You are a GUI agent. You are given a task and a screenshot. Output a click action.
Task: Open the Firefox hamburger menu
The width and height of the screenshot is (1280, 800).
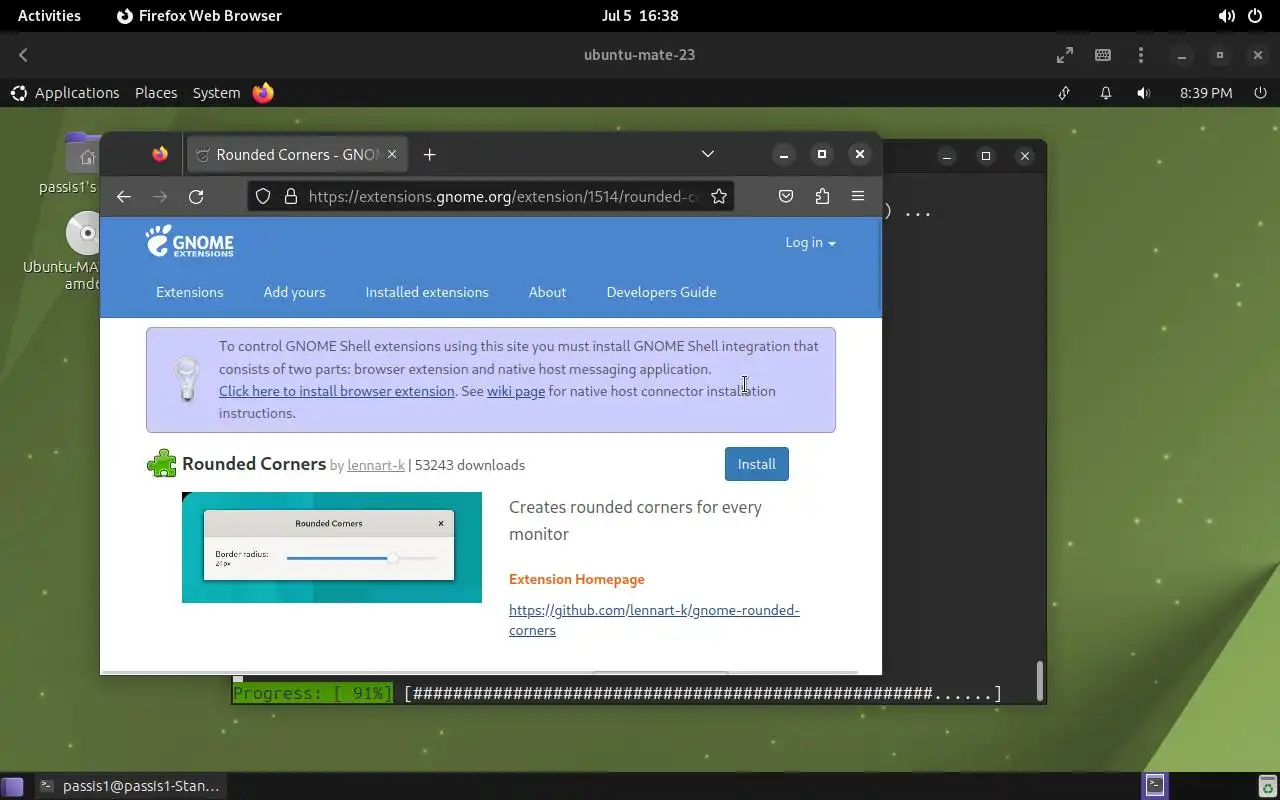(x=858, y=196)
